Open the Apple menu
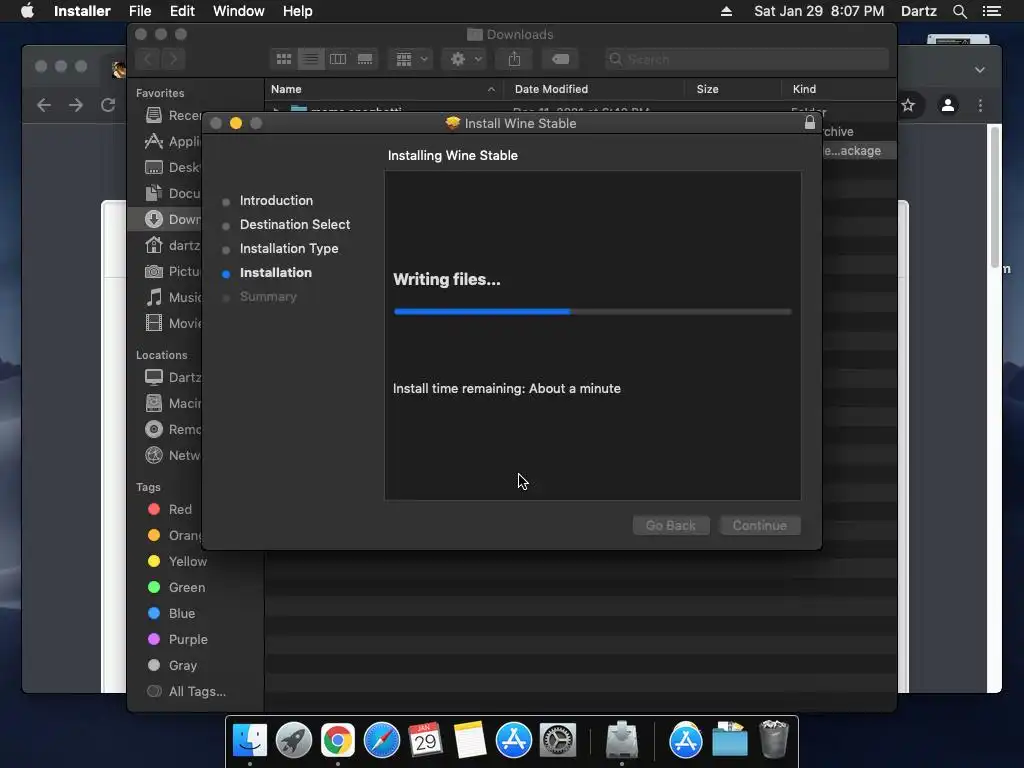 coord(27,11)
